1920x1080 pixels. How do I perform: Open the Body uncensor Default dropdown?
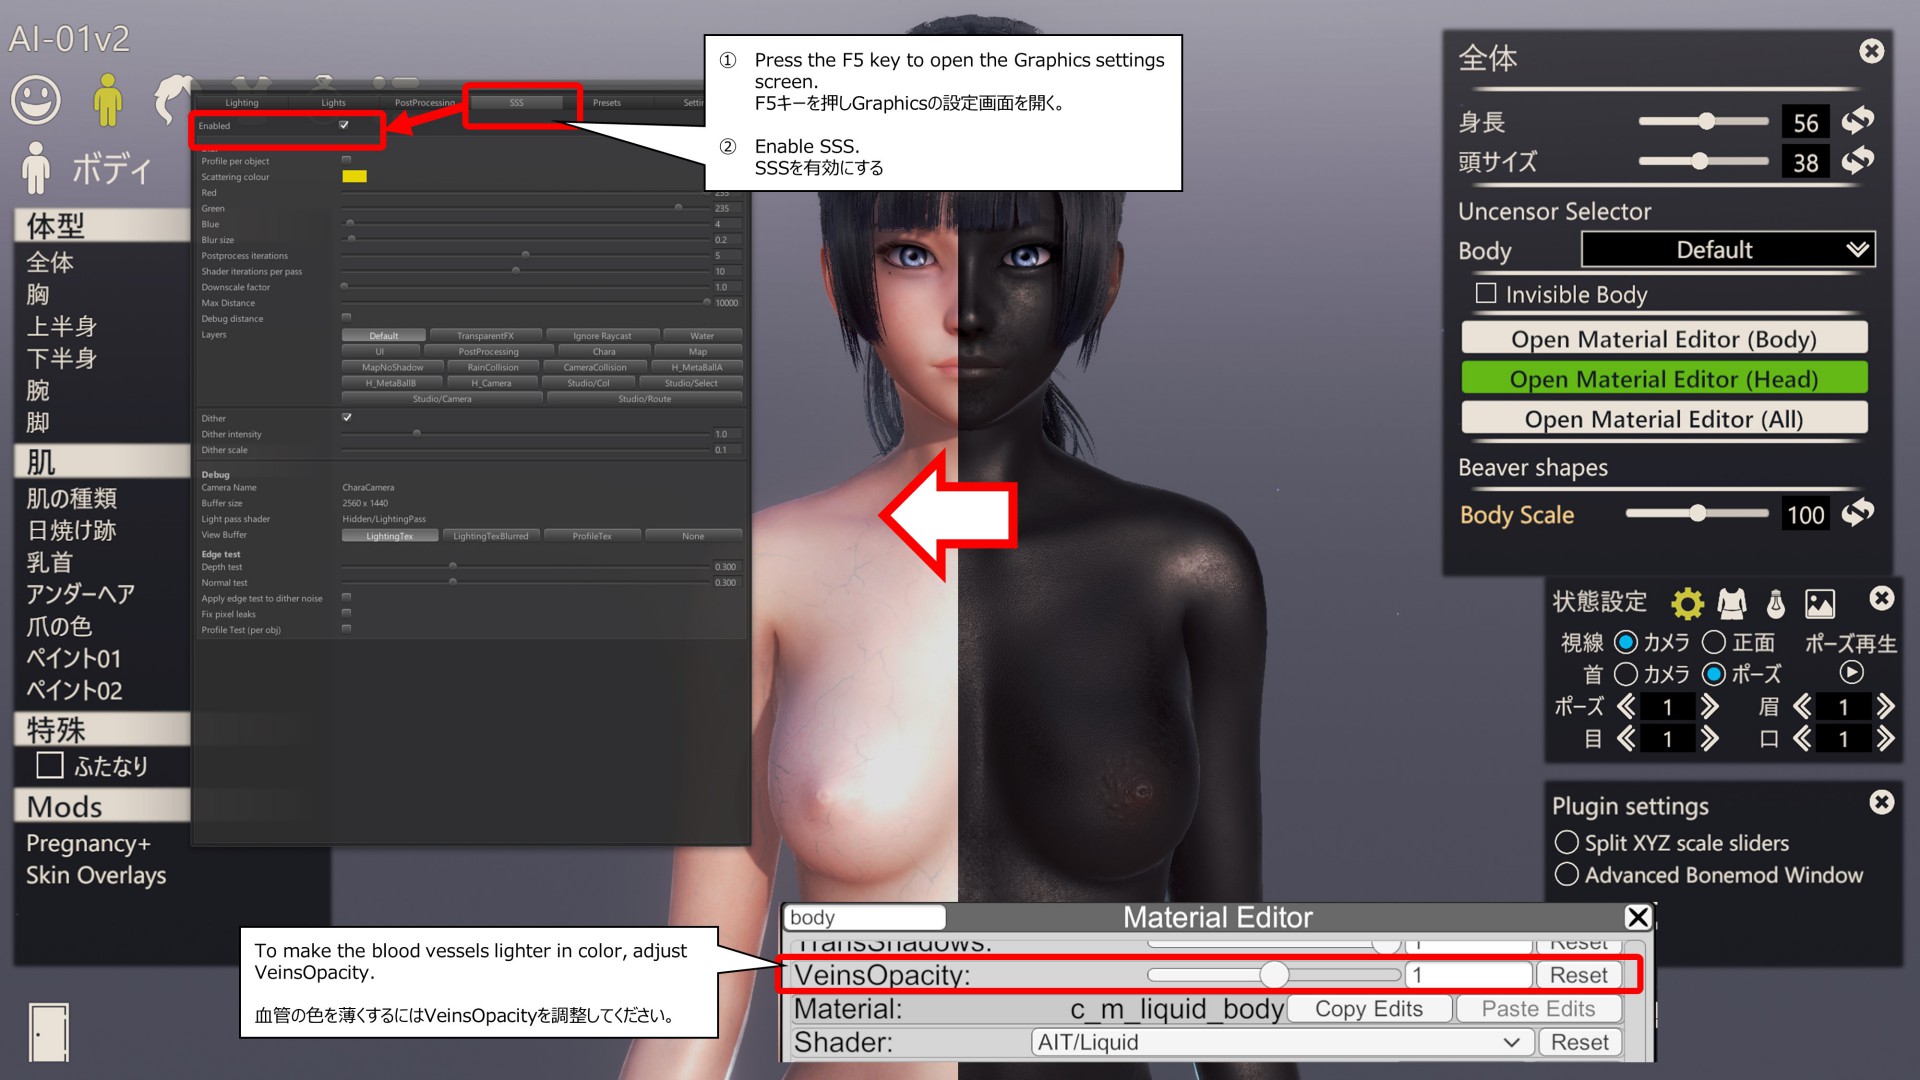[x=1727, y=250]
